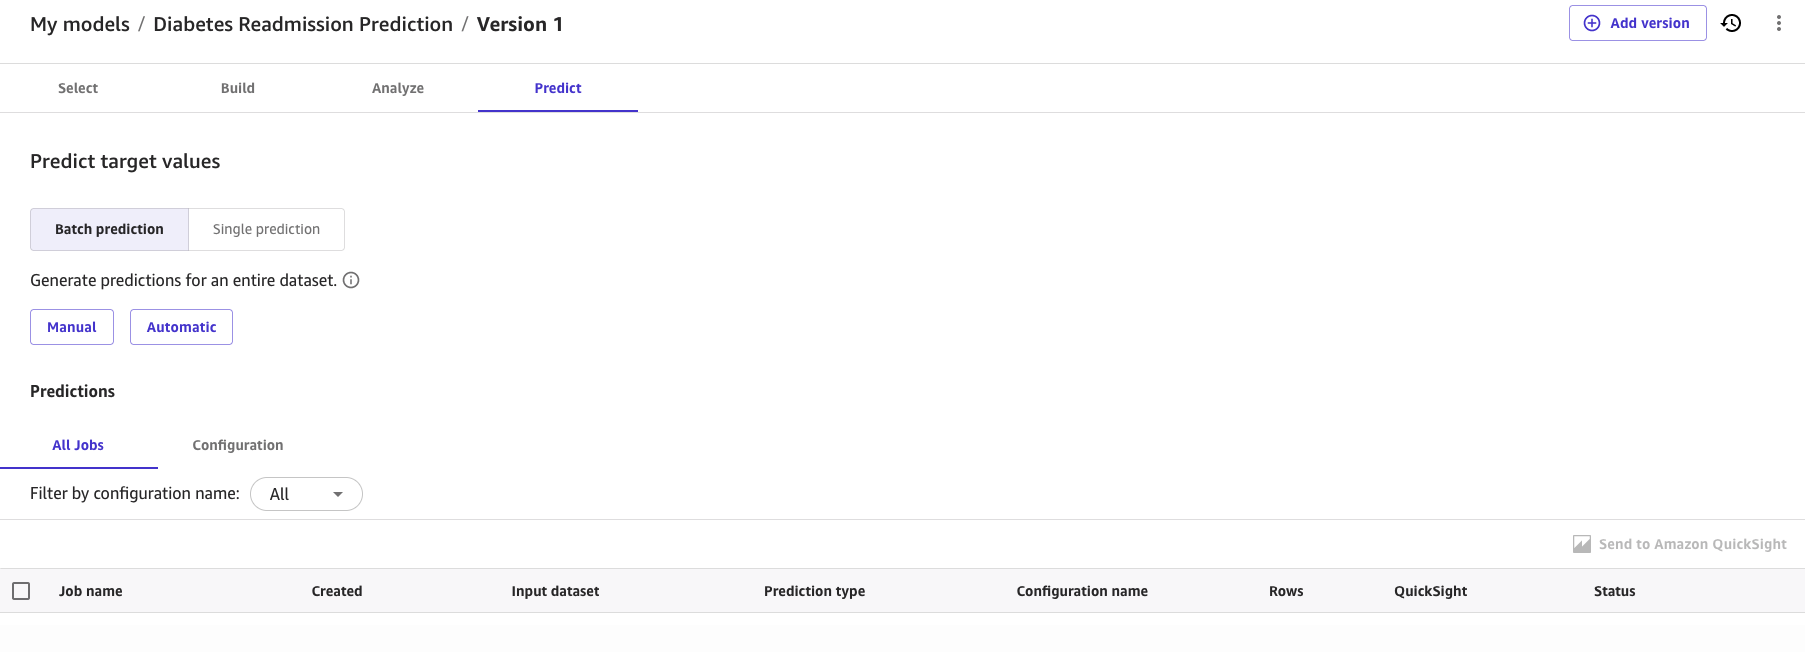Sort by the Created column header

[337, 591]
